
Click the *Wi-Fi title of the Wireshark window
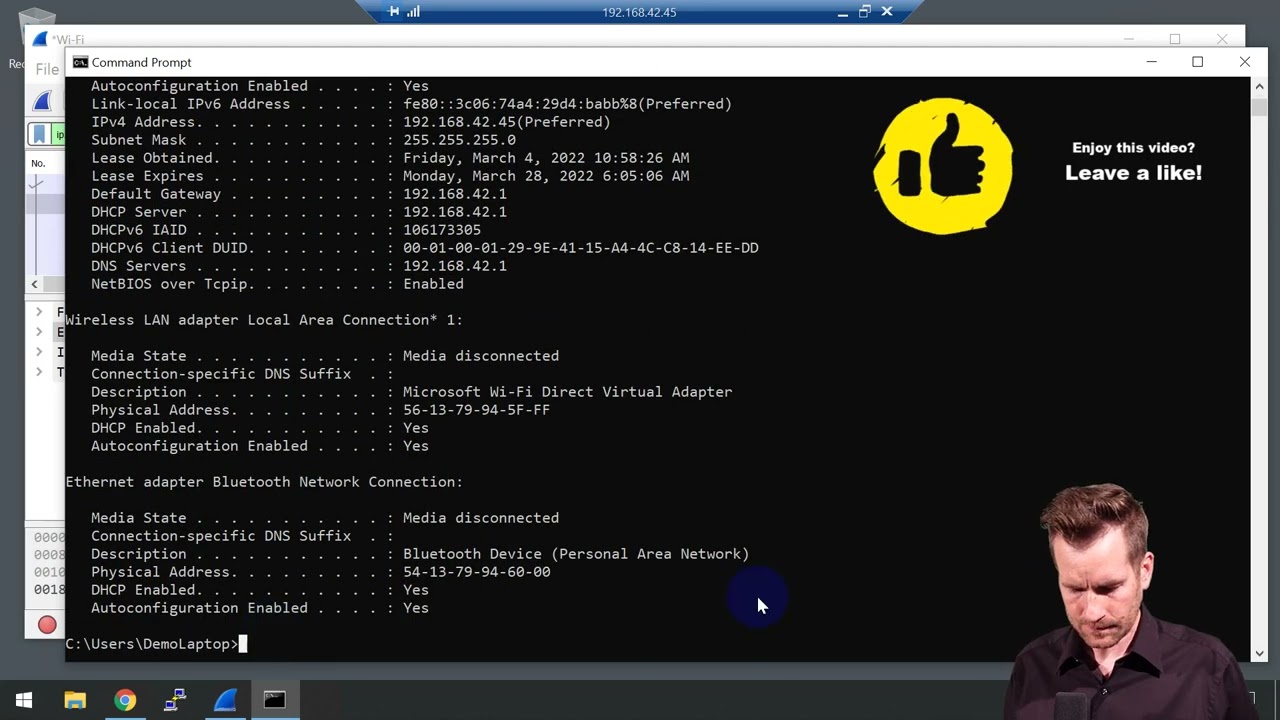68,40
